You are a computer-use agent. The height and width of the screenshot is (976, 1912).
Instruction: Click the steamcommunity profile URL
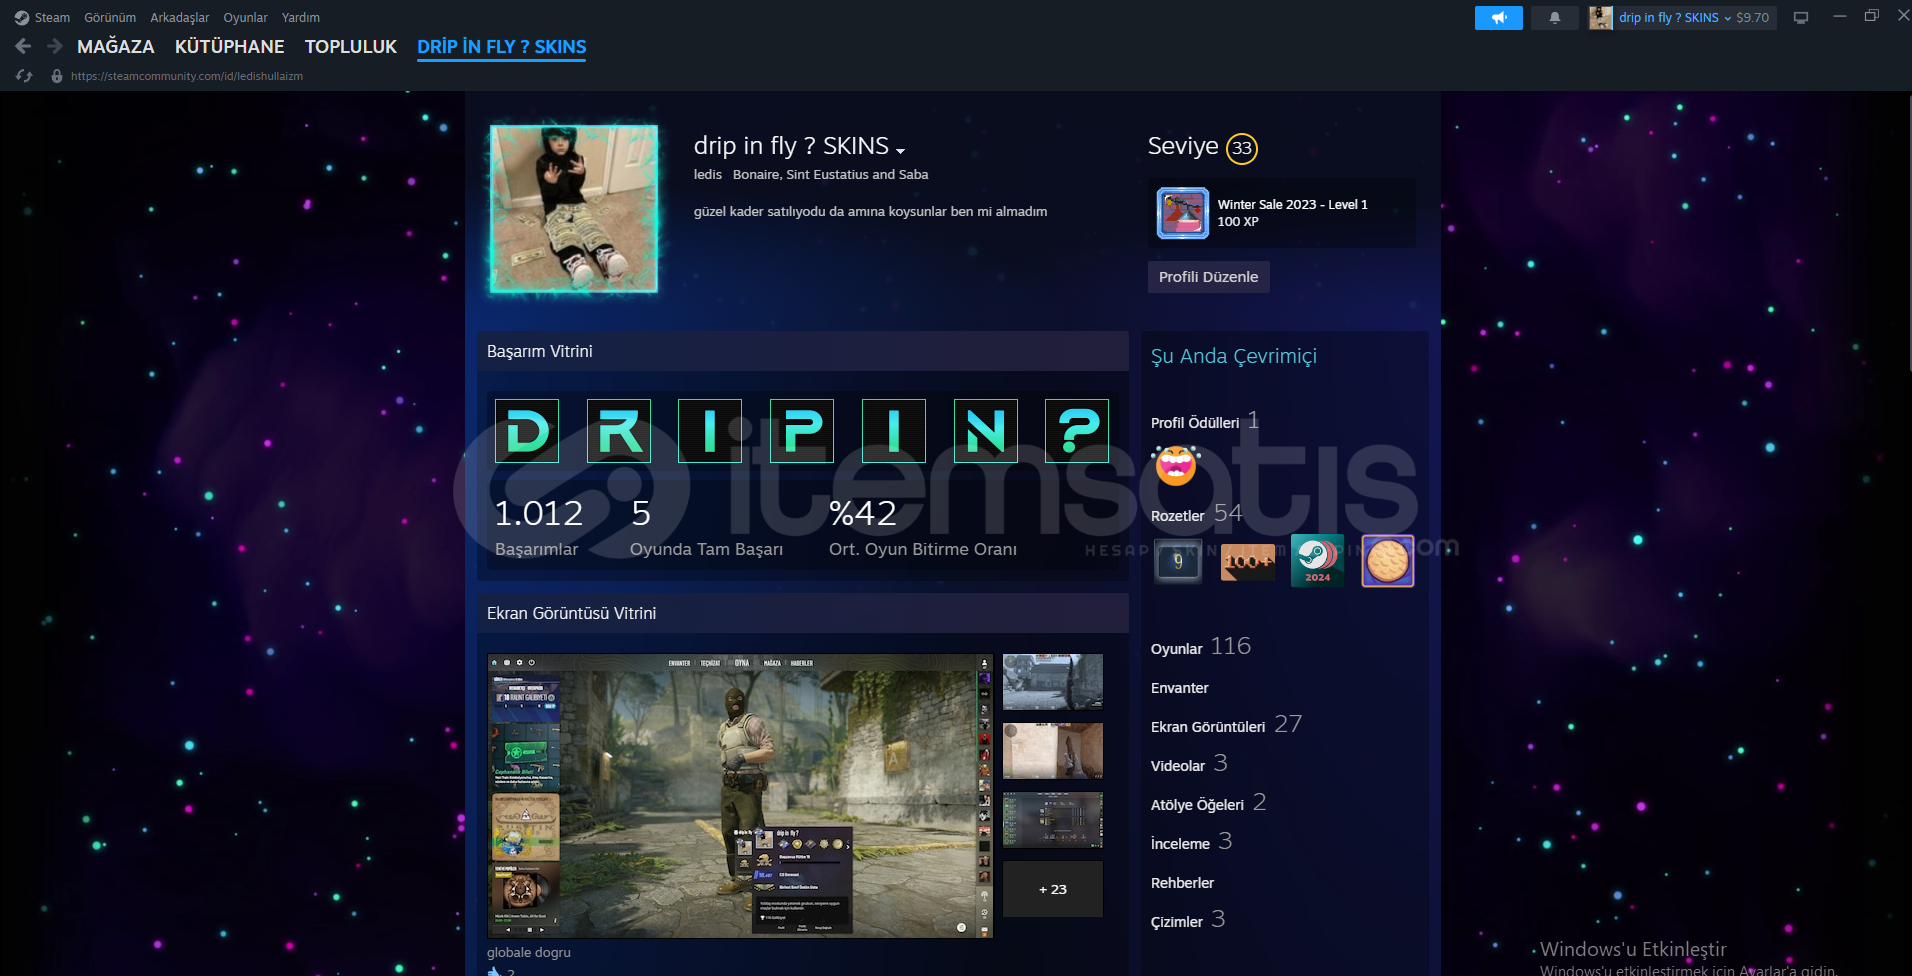pyautogui.click(x=187, y=76)
